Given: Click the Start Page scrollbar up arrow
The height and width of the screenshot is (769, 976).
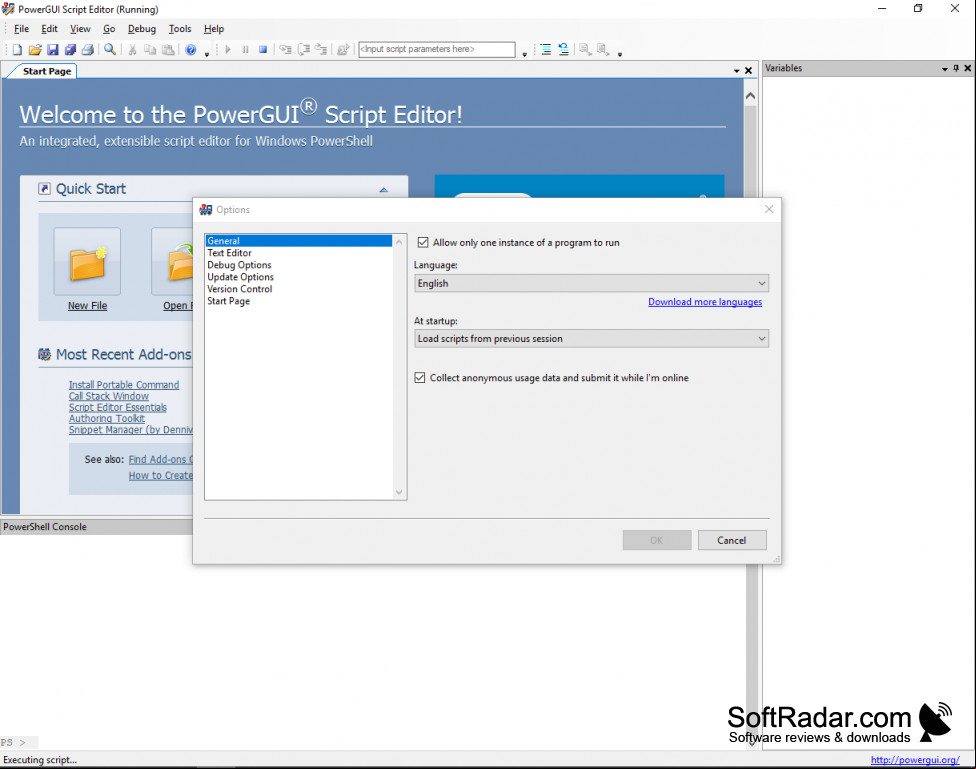Looking at the screenshot, I should pyautogui.click(x=751, y=96).
